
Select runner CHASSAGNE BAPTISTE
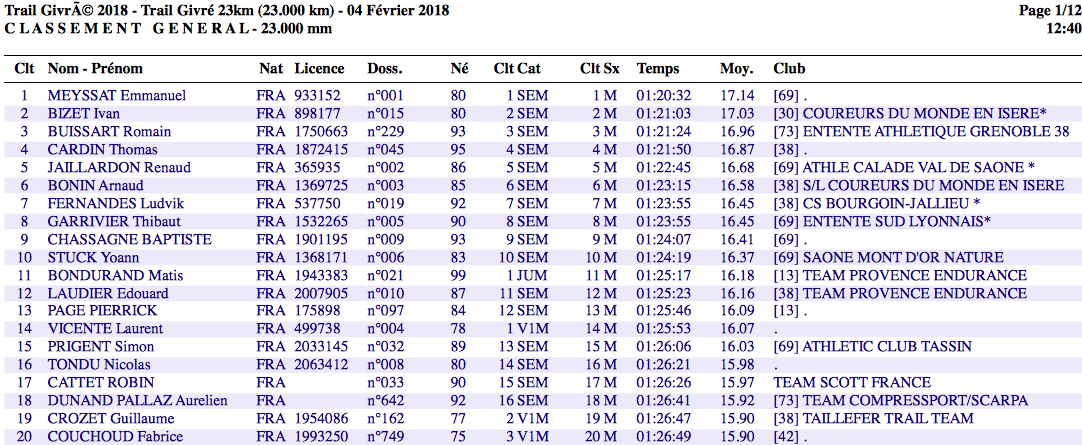(x=129, y=240)
